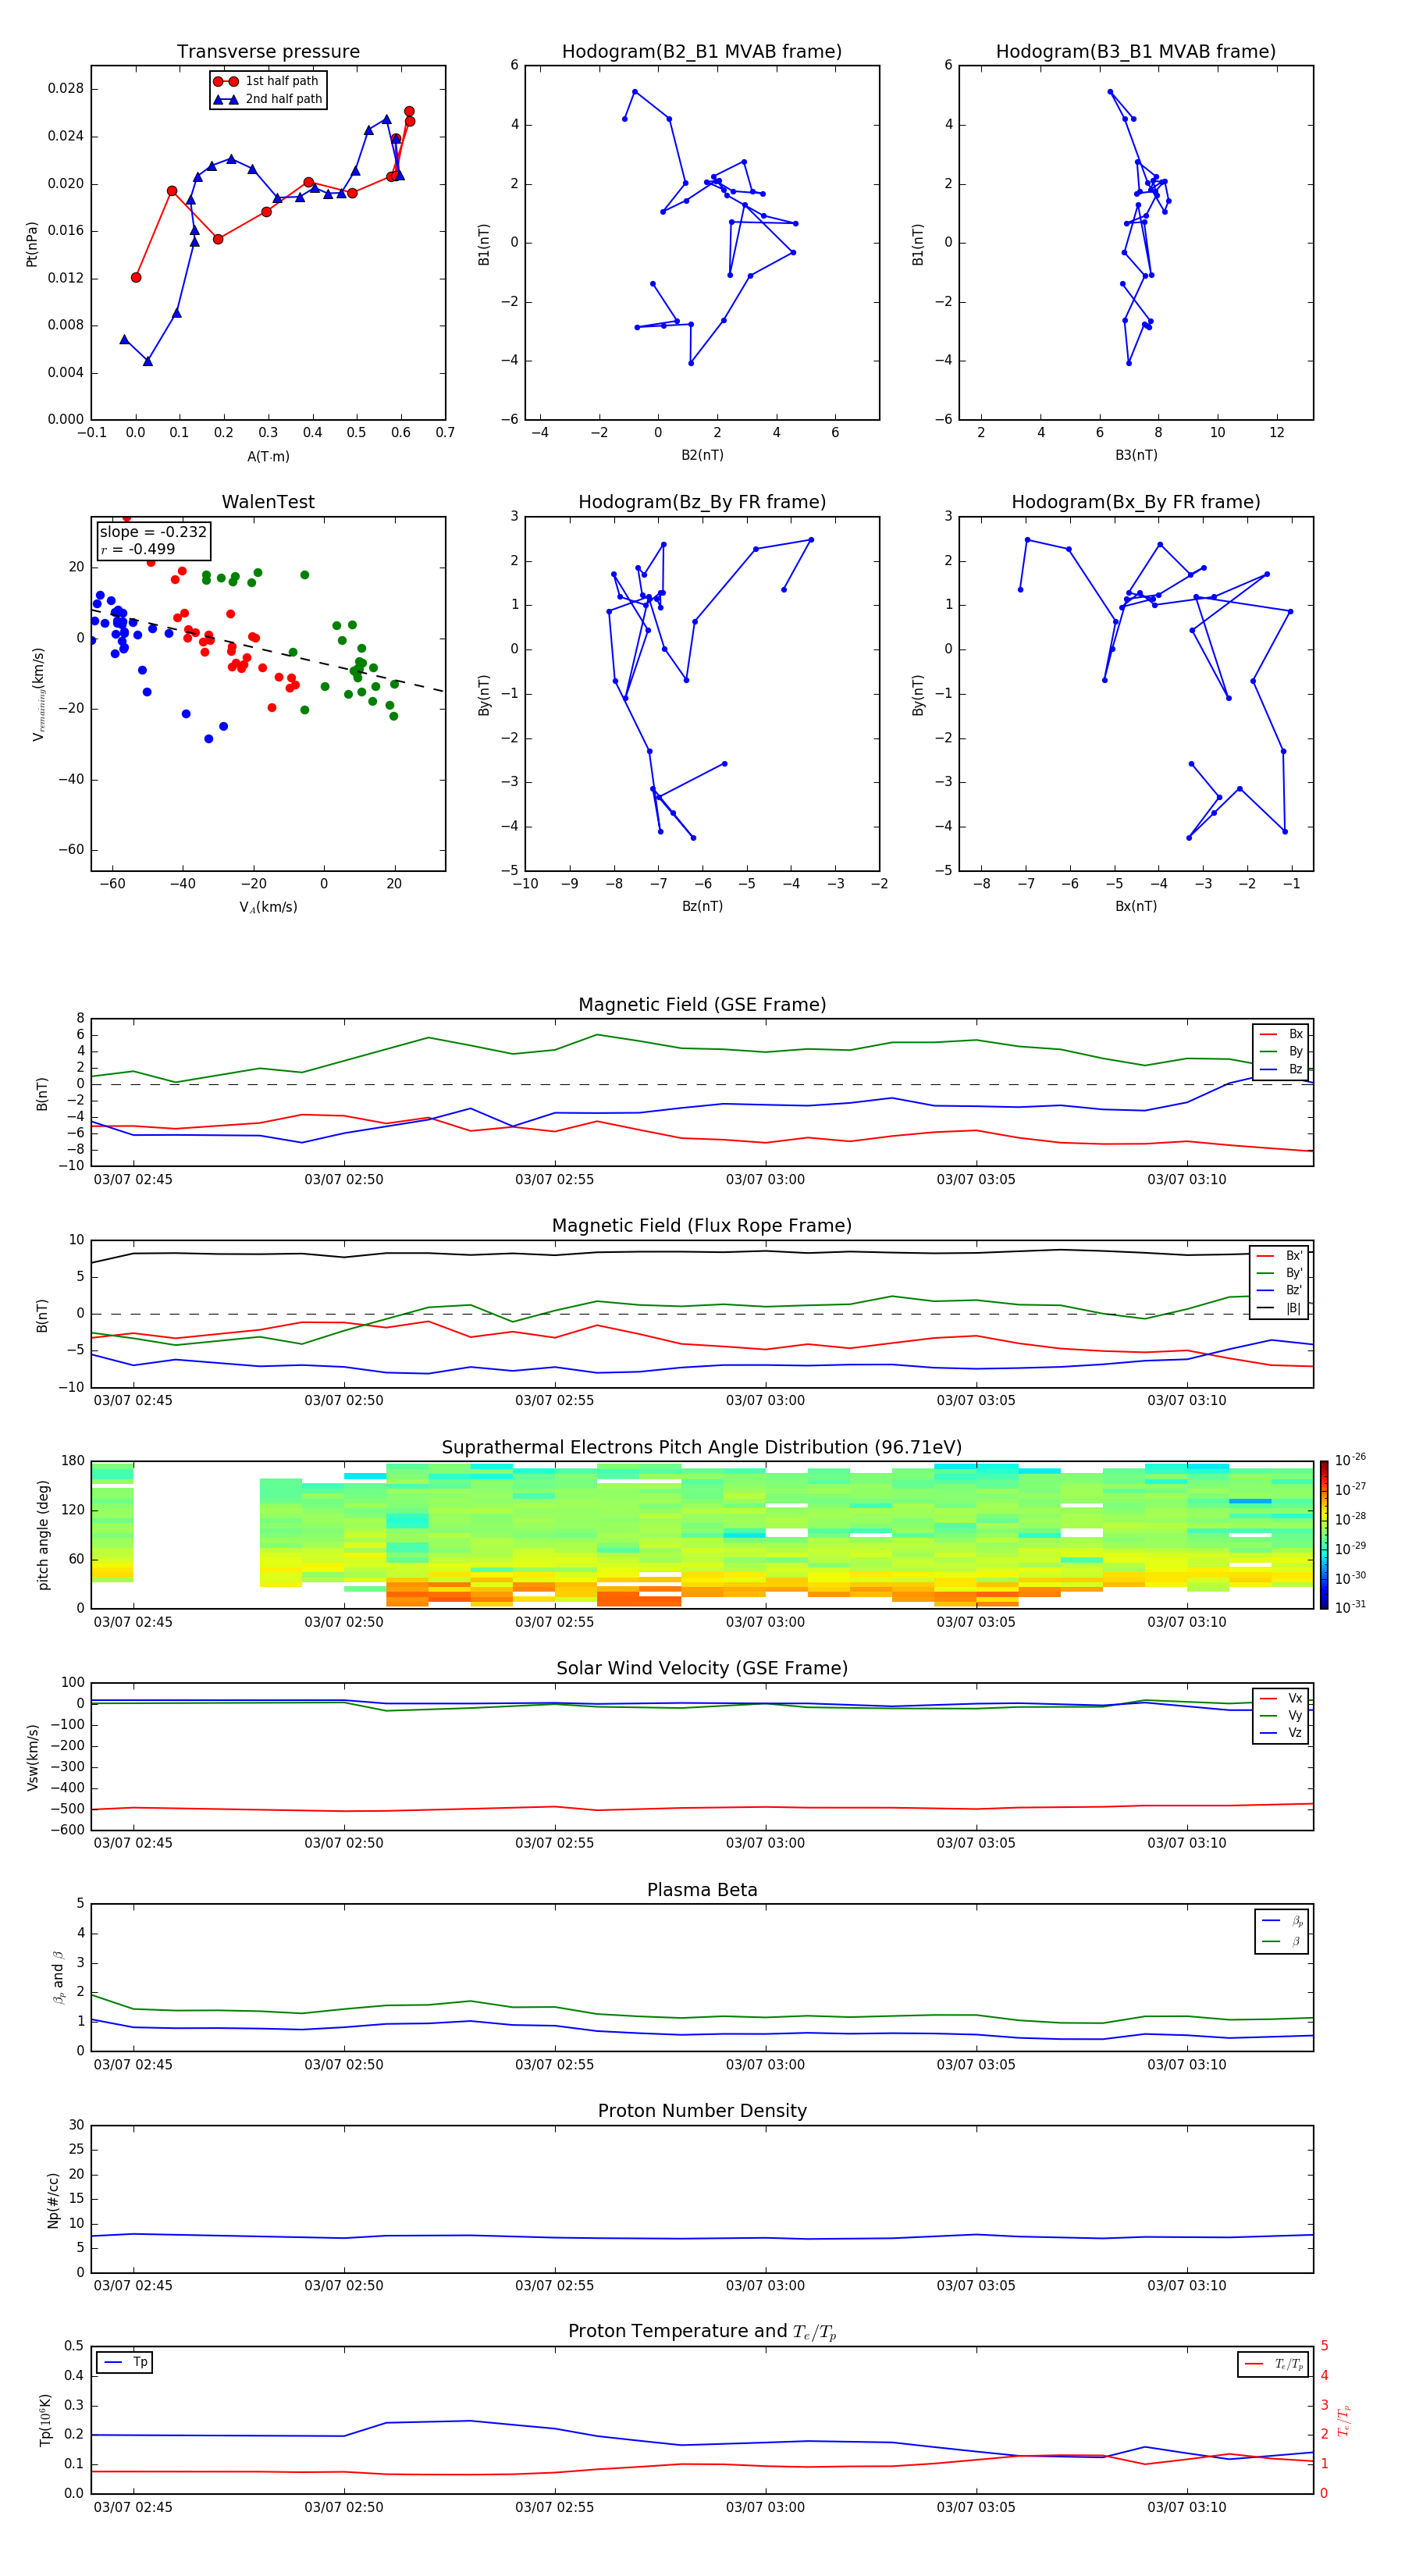
Task: Click the "Plasma Beta" plot title
Action: tap(702, 1891)
